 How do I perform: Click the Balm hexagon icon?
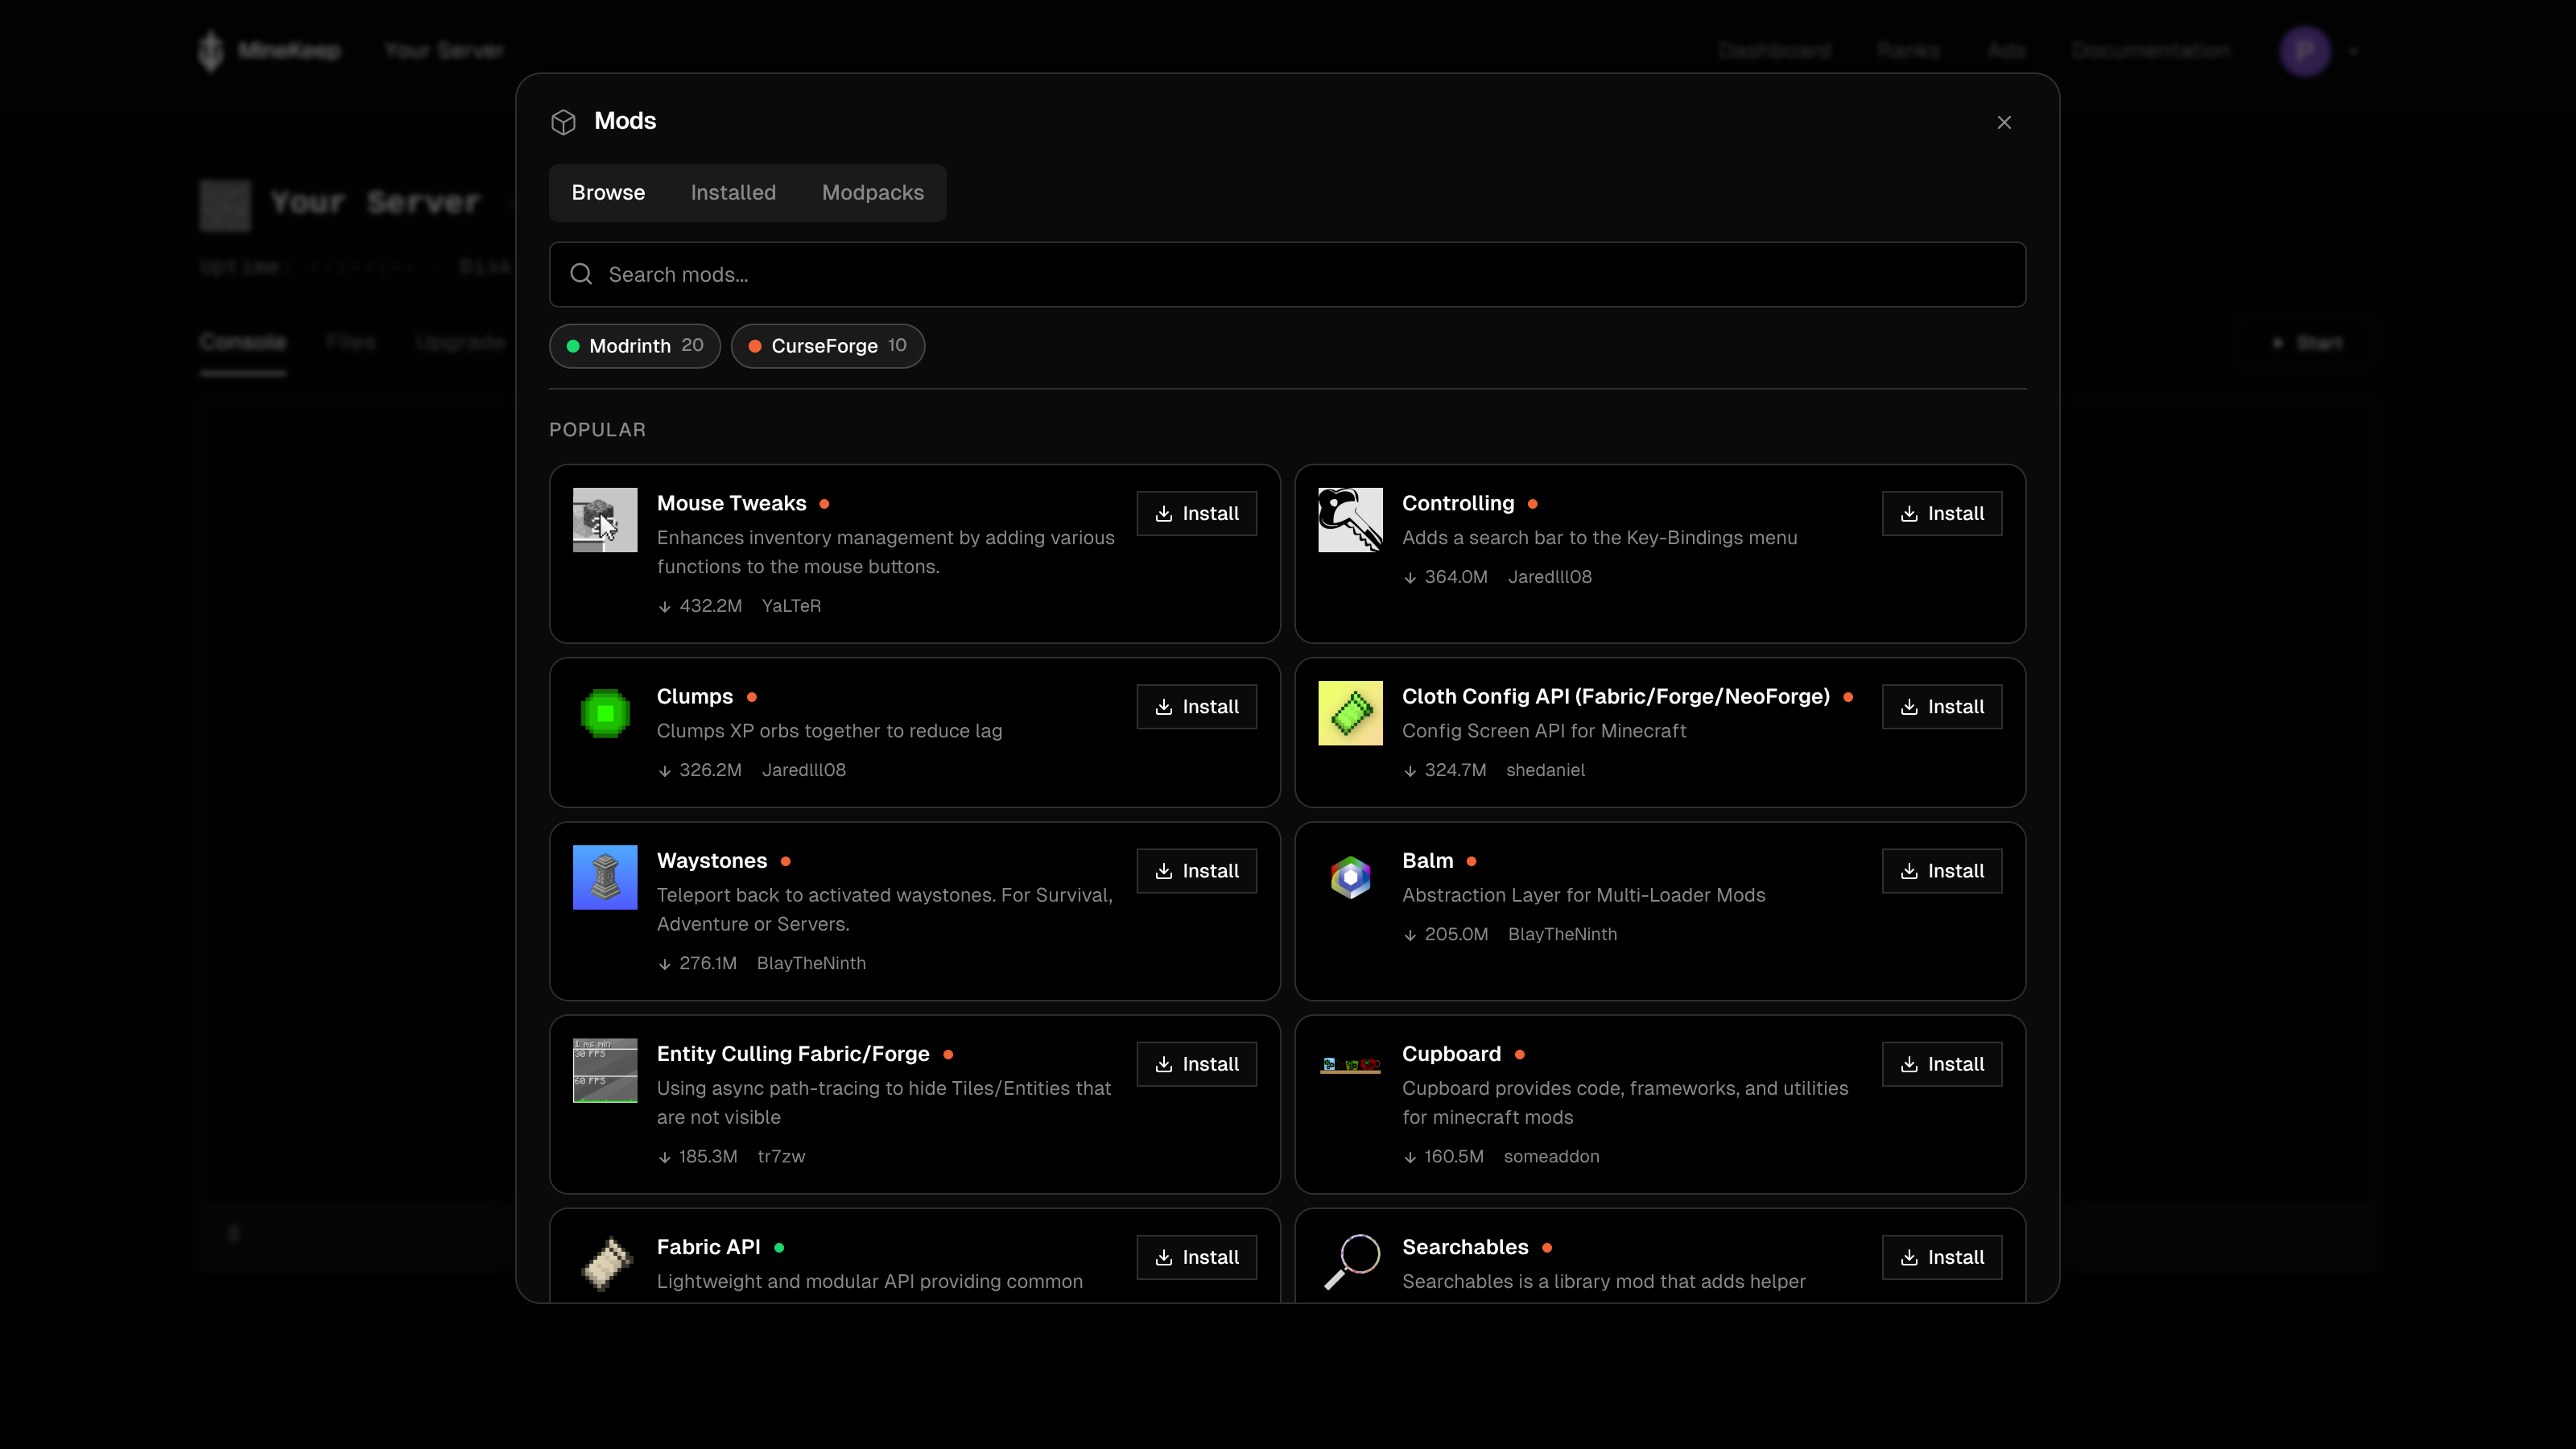[x=1350, y=877]
